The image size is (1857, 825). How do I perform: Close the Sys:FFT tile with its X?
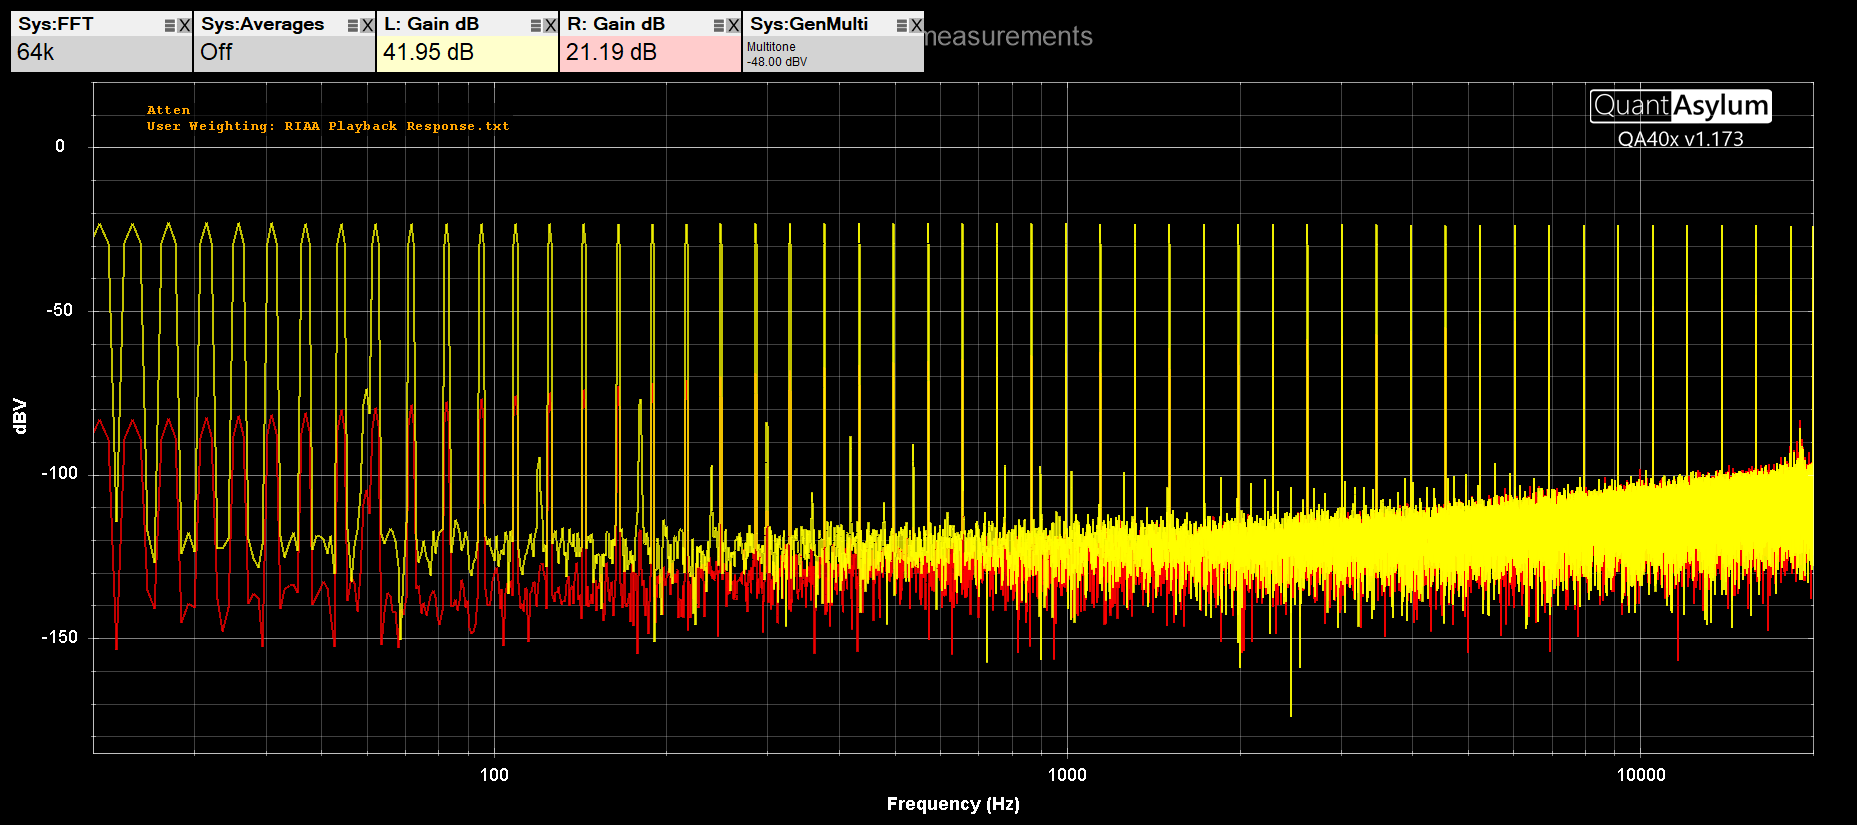coord(184,26)
